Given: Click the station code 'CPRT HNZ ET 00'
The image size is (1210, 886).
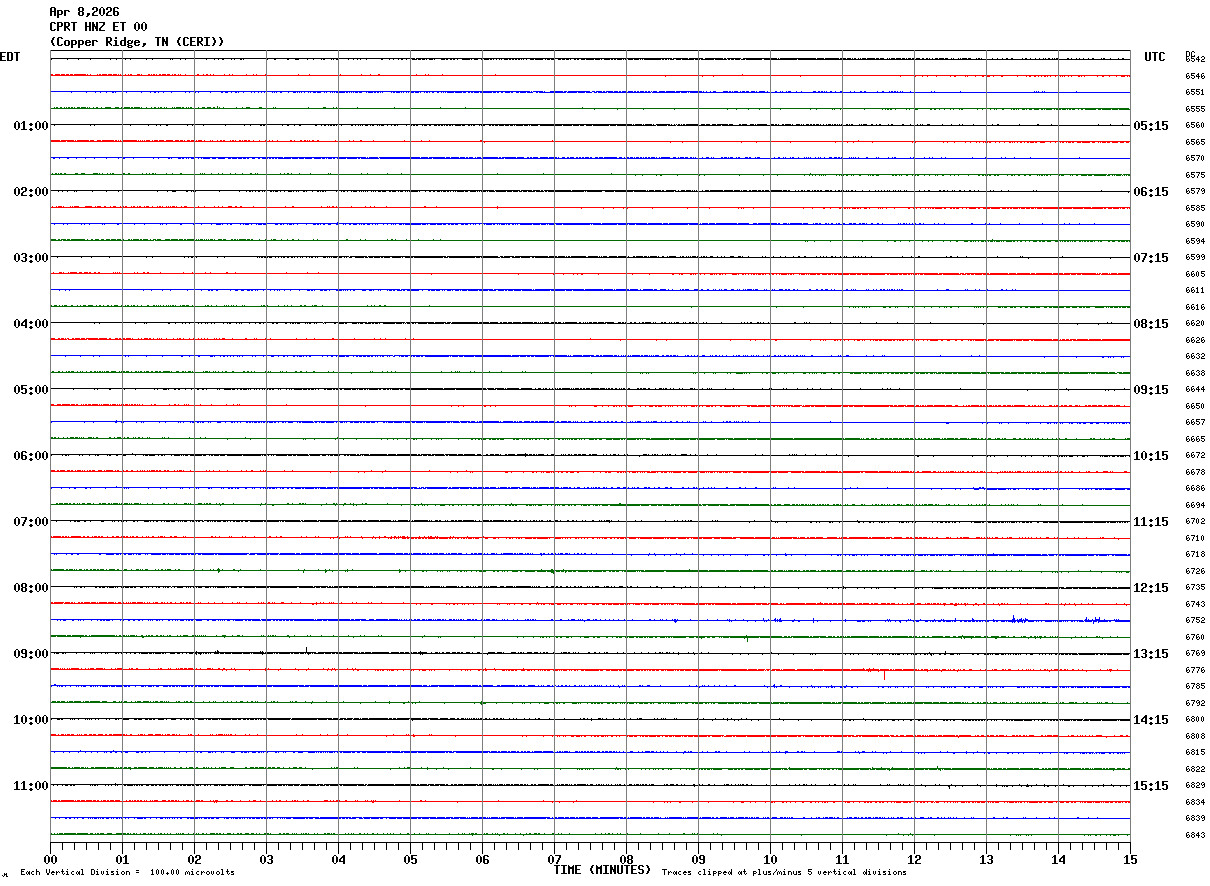Looking at the screenshot, I should pos(98,27).
